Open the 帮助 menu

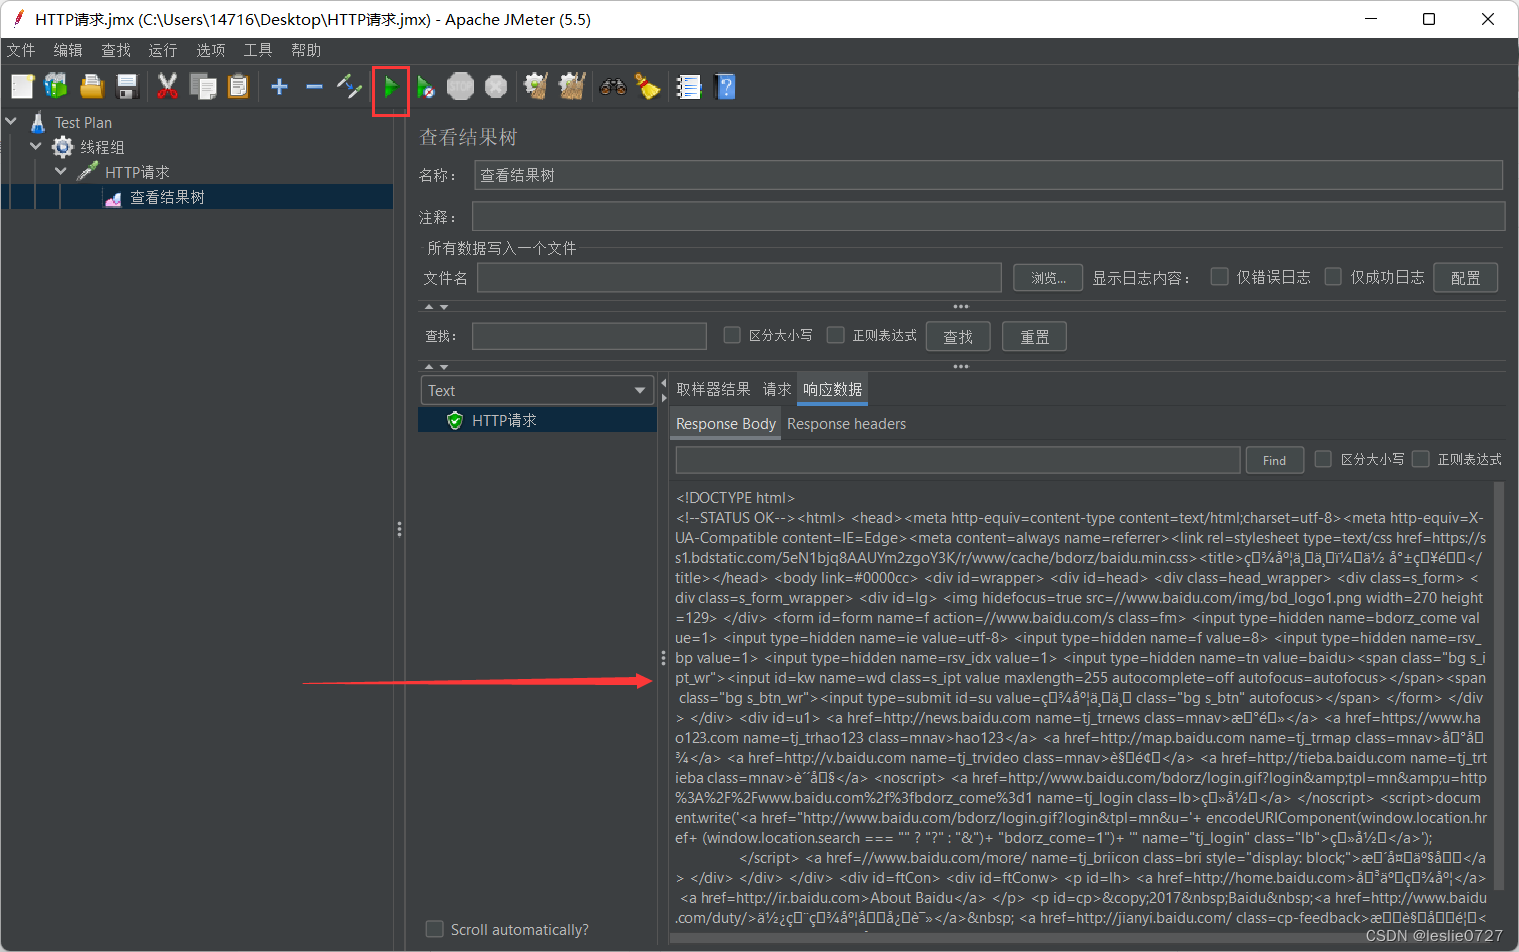pos(306,50)
